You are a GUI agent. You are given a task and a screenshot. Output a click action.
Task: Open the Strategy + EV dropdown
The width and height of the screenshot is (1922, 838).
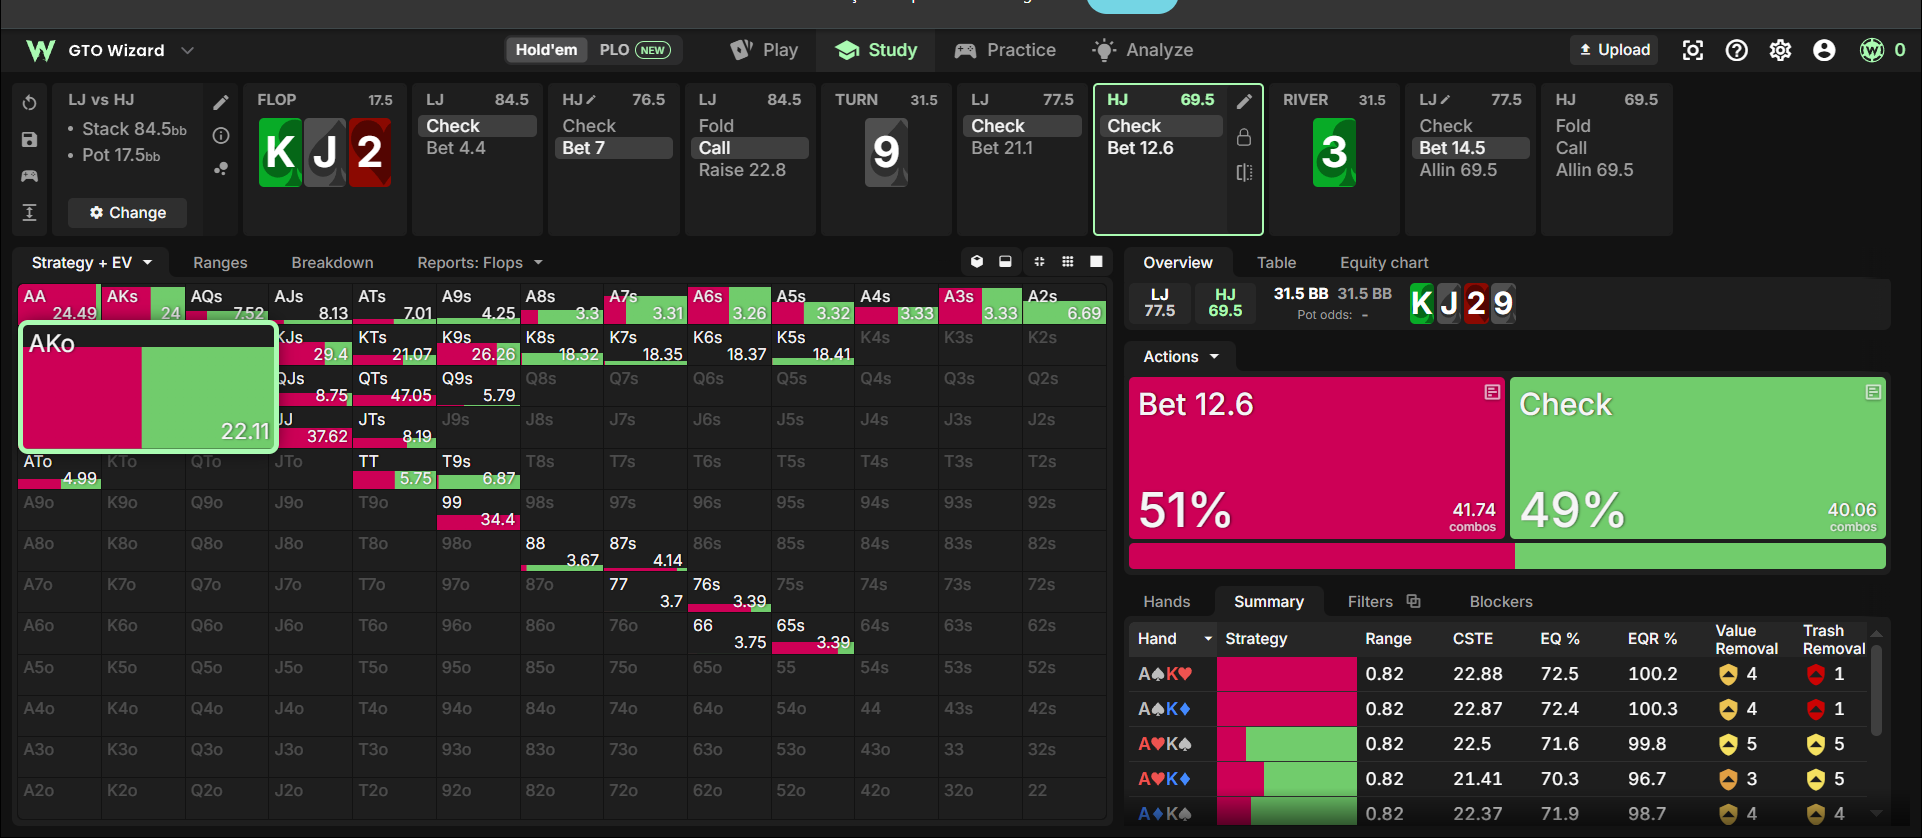[92, 262]
